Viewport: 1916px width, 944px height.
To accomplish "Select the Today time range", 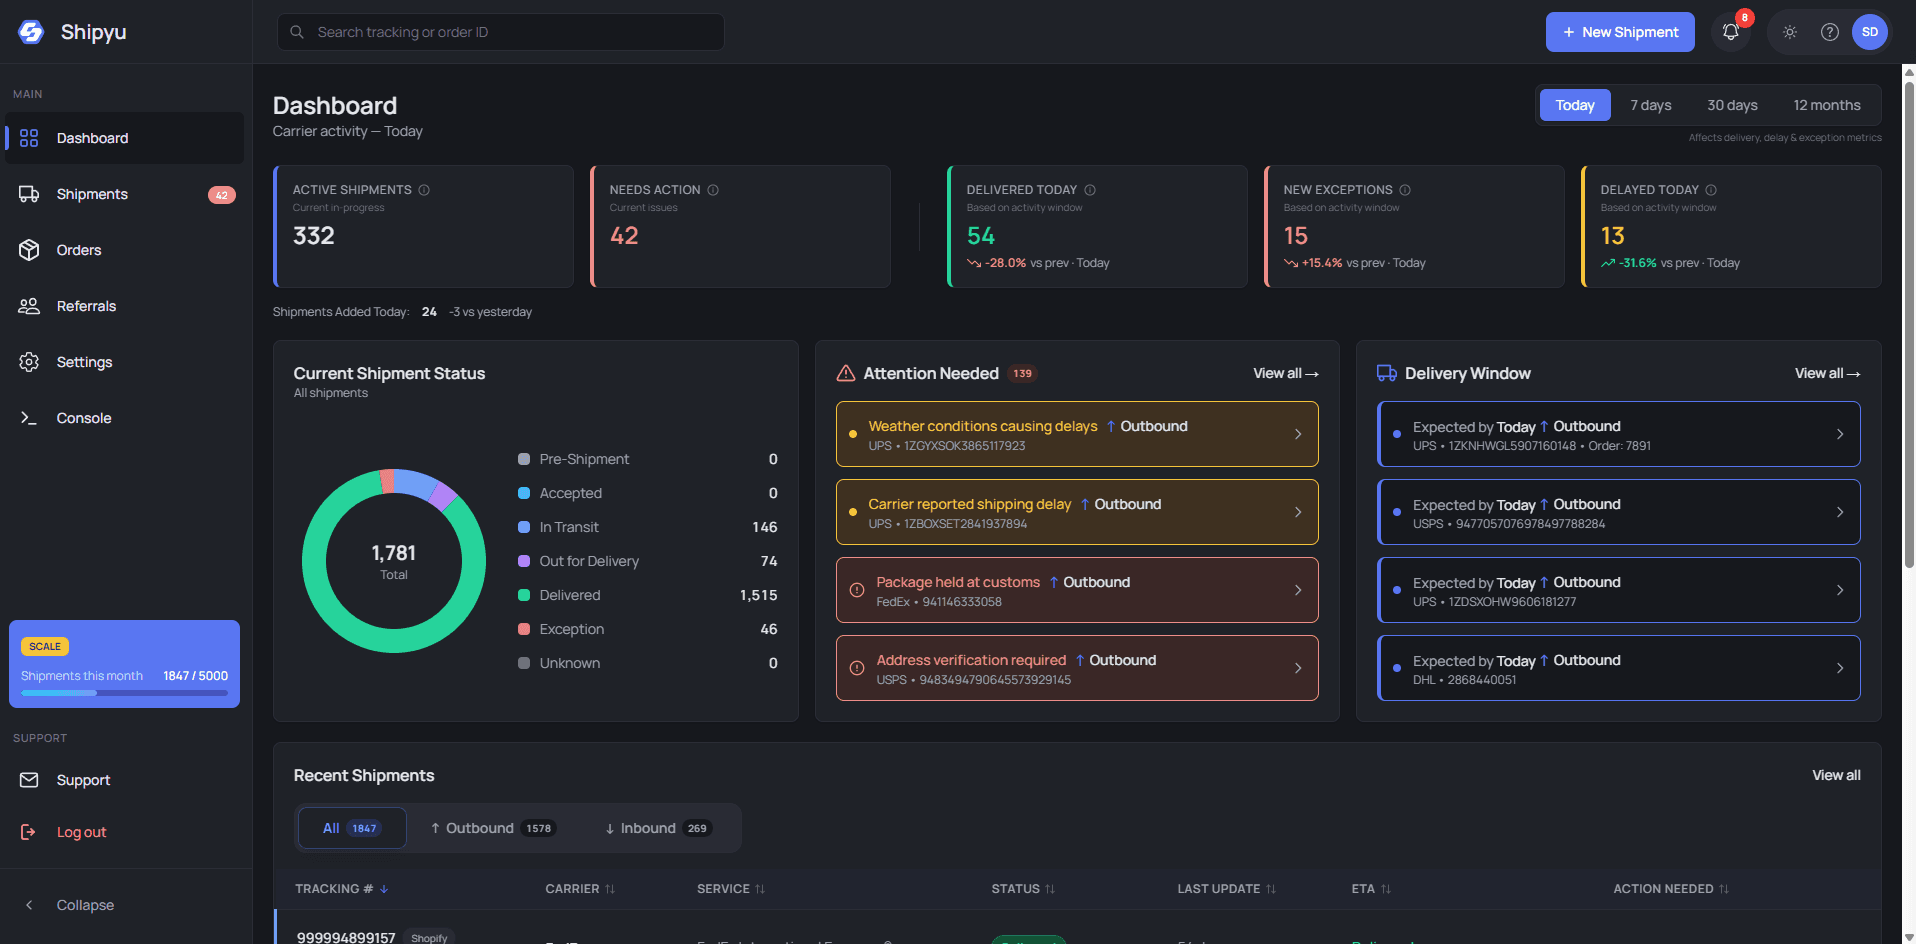I will coord(1575,105).
